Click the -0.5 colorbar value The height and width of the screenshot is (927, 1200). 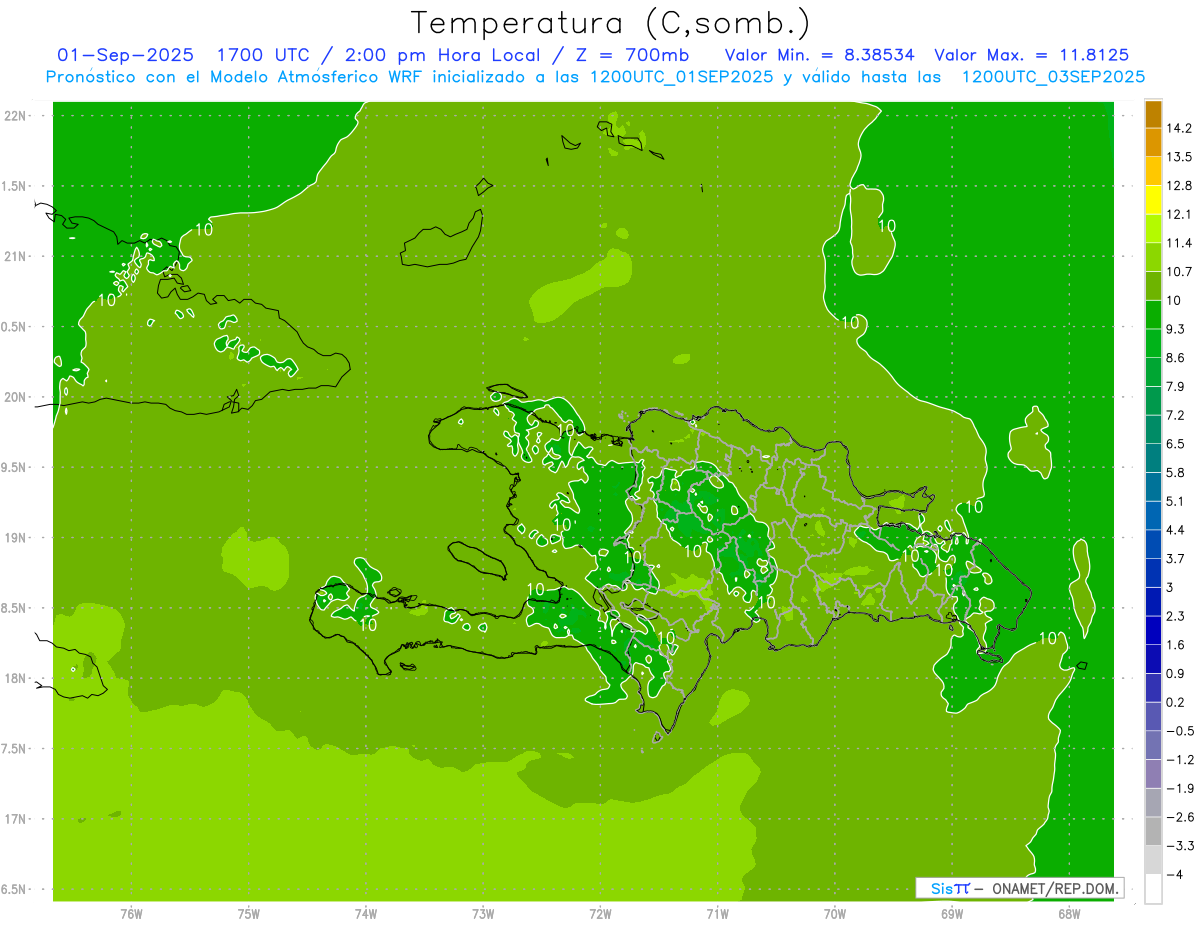pos(1180,731)
